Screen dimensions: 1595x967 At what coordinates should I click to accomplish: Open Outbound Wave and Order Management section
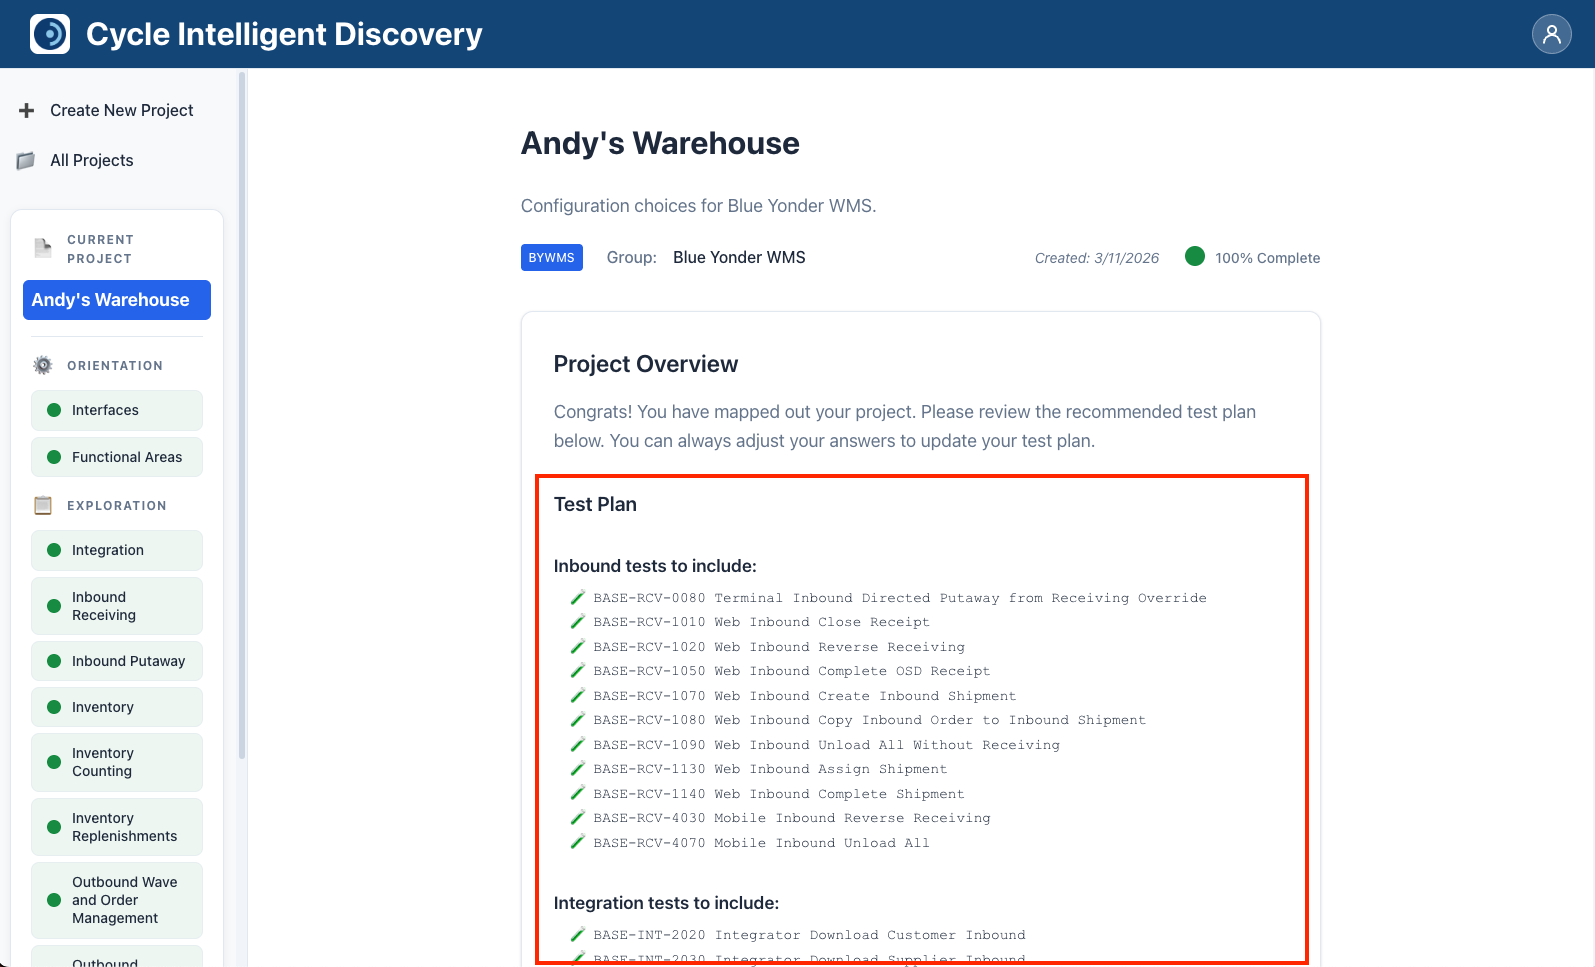tap(117, 900)
